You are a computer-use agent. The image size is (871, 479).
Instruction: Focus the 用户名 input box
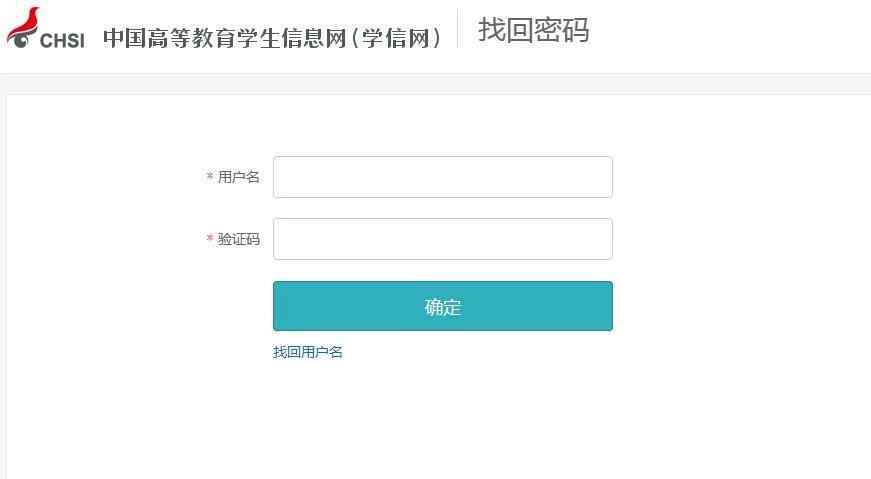coord(443,177)
